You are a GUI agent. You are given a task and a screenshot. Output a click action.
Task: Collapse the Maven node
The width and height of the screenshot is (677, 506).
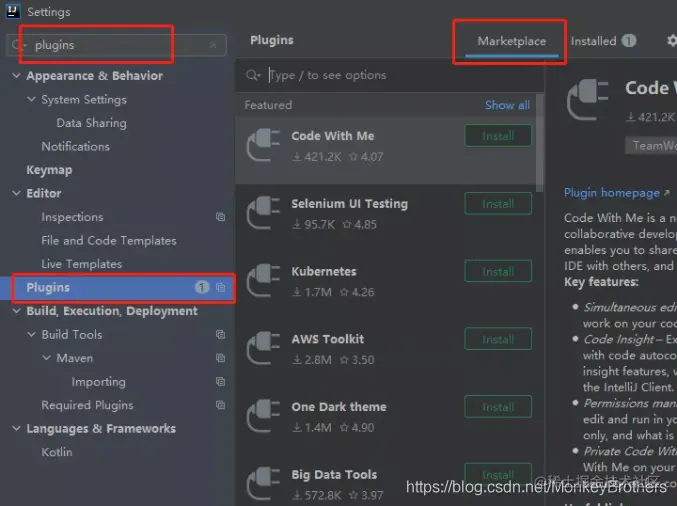pos(47,358)
